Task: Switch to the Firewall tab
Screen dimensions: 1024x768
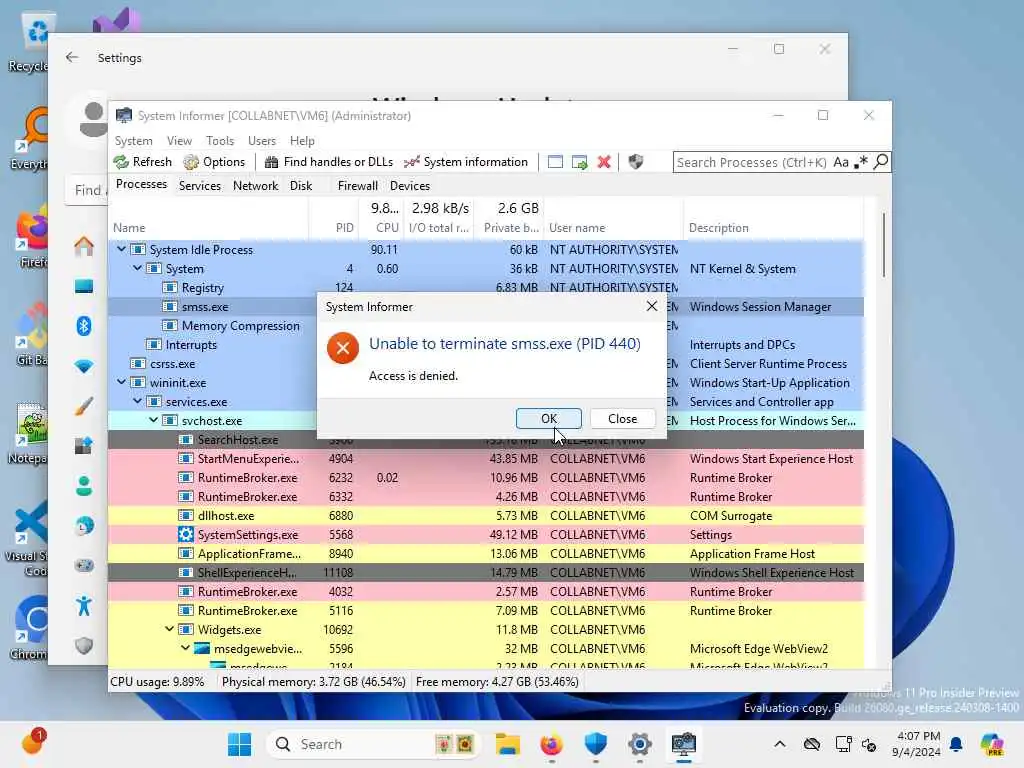Action: 357,186
